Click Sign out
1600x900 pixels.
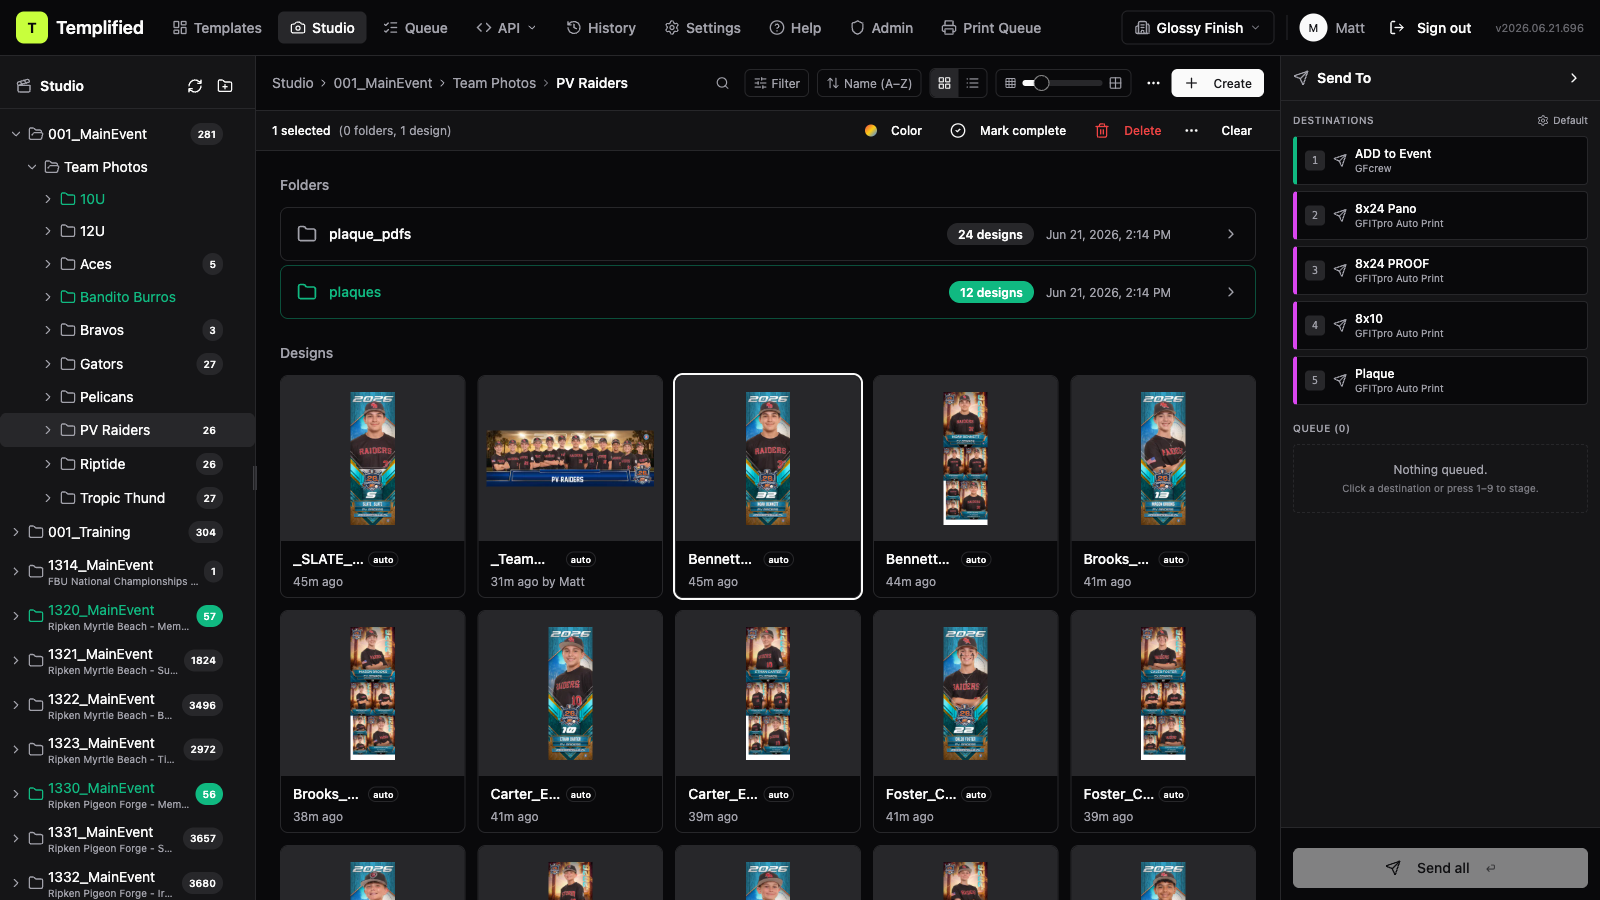[x=1431, y=28]
